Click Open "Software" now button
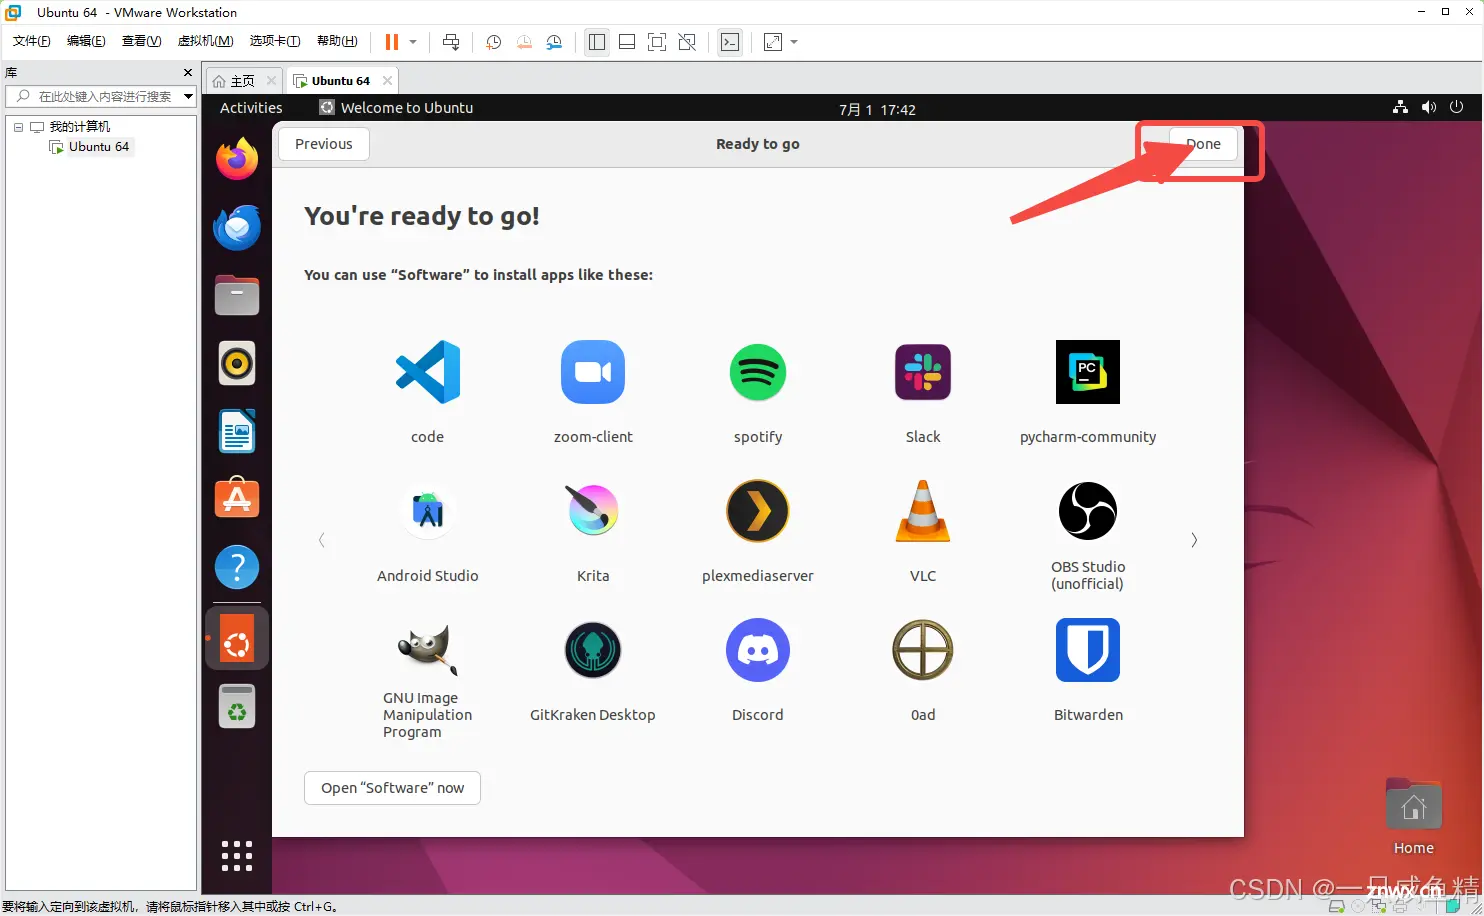 tap(392, 788)
